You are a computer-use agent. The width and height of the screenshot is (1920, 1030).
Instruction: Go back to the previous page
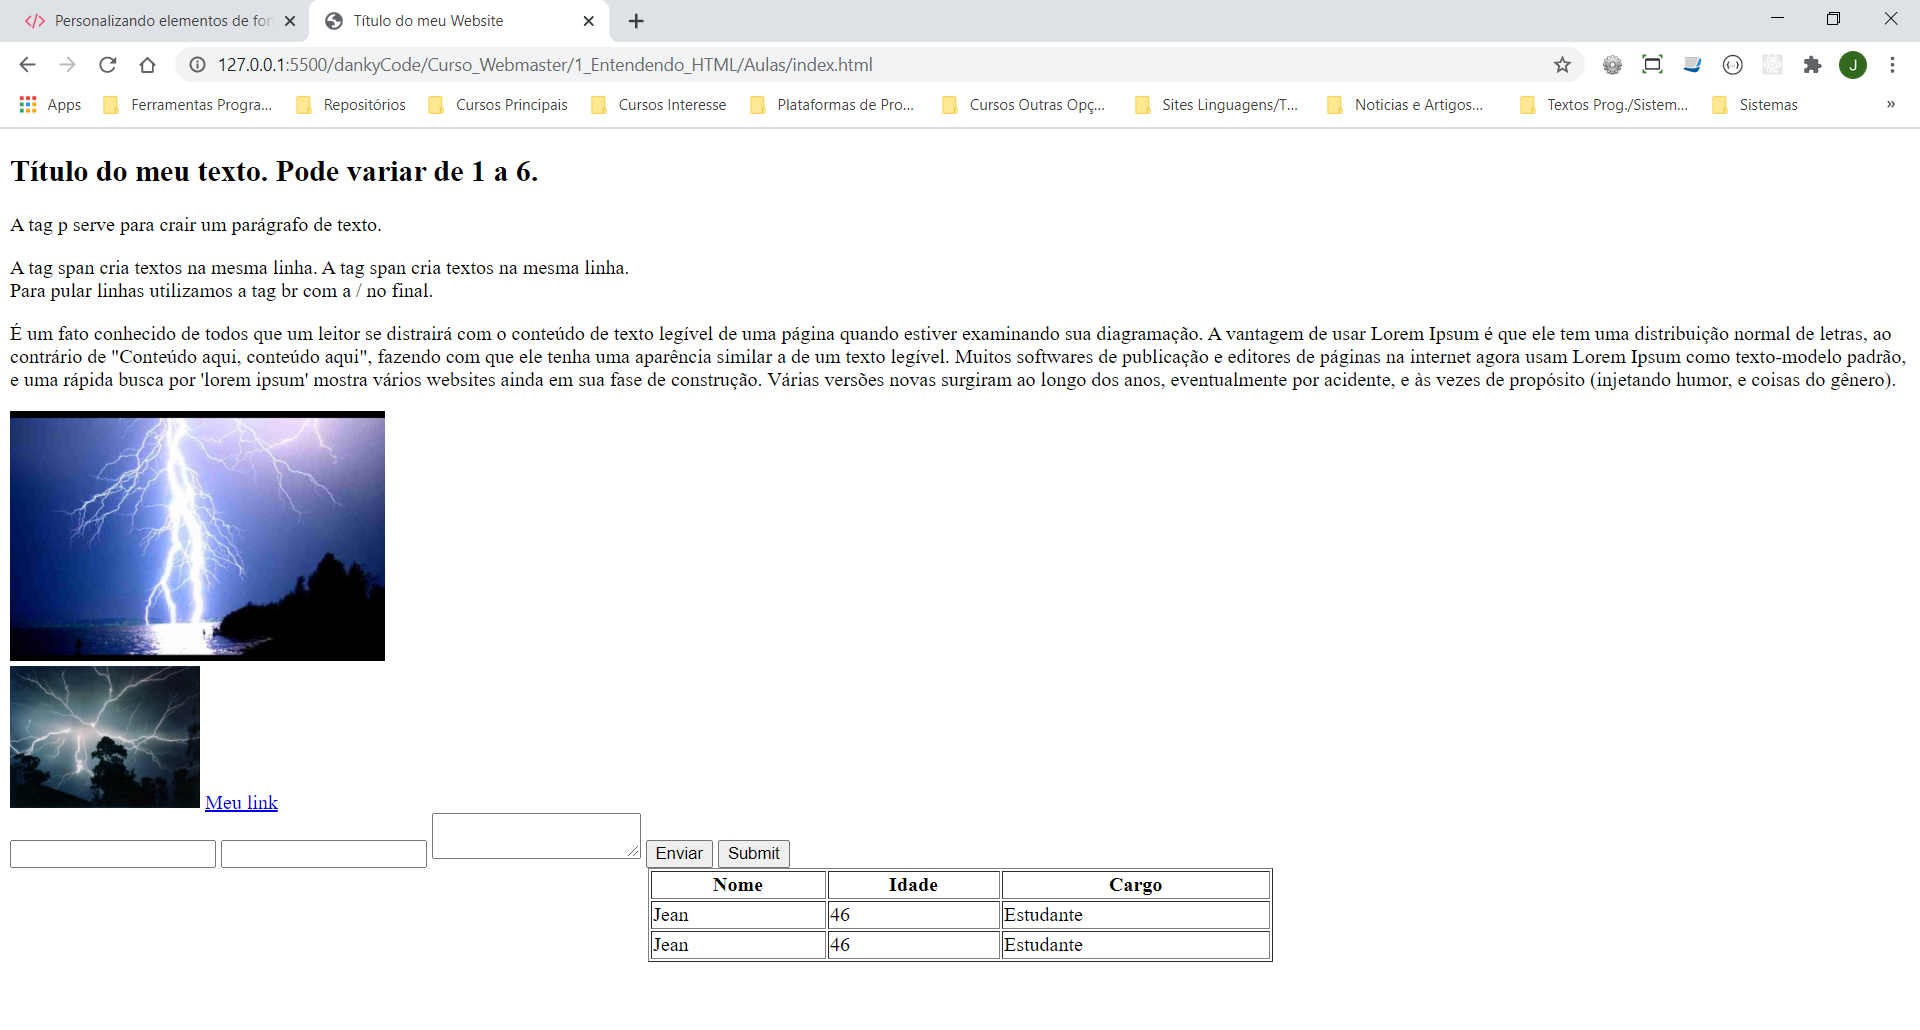tap(27, 65)
